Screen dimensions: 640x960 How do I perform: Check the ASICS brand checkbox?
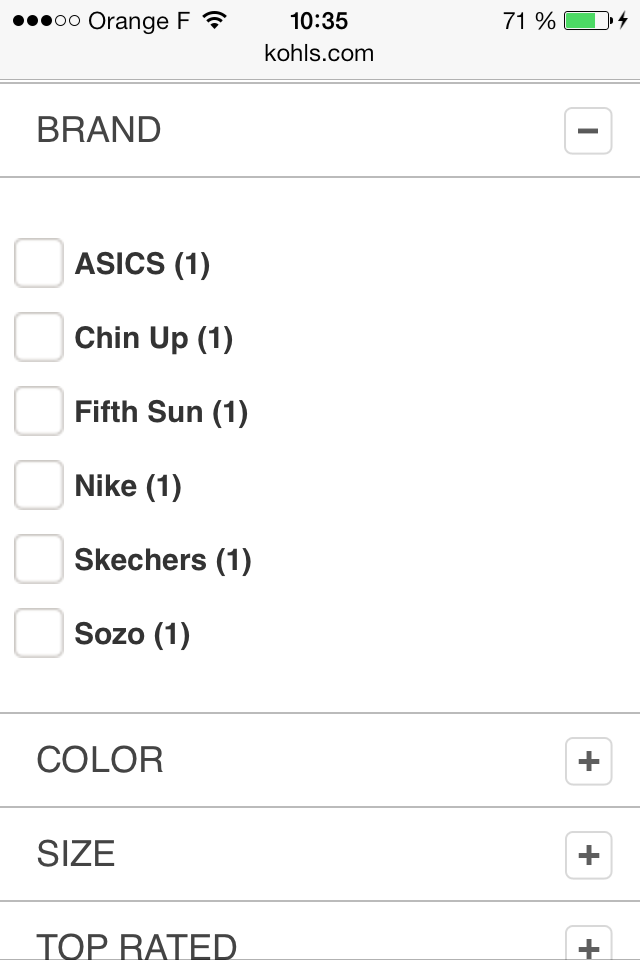tap(38, 263)
